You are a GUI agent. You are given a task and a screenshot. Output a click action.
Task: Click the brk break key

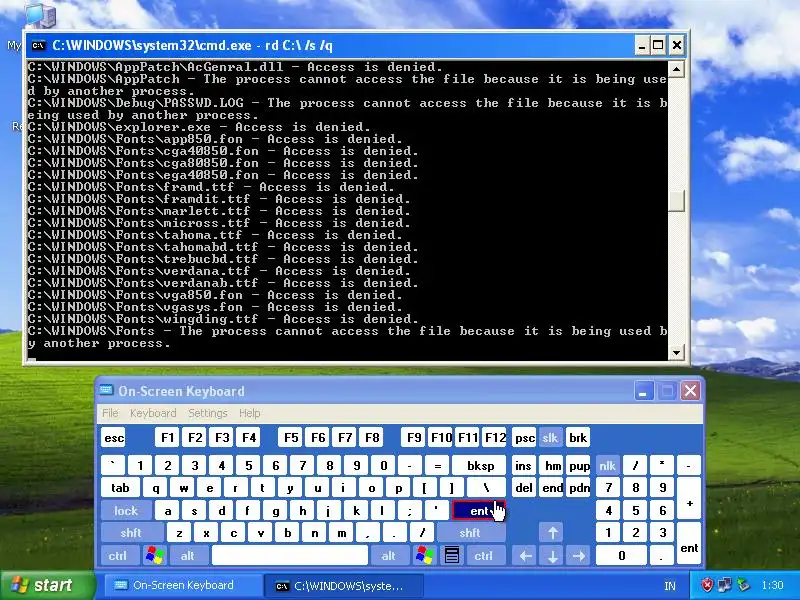(x=578, y=438)
